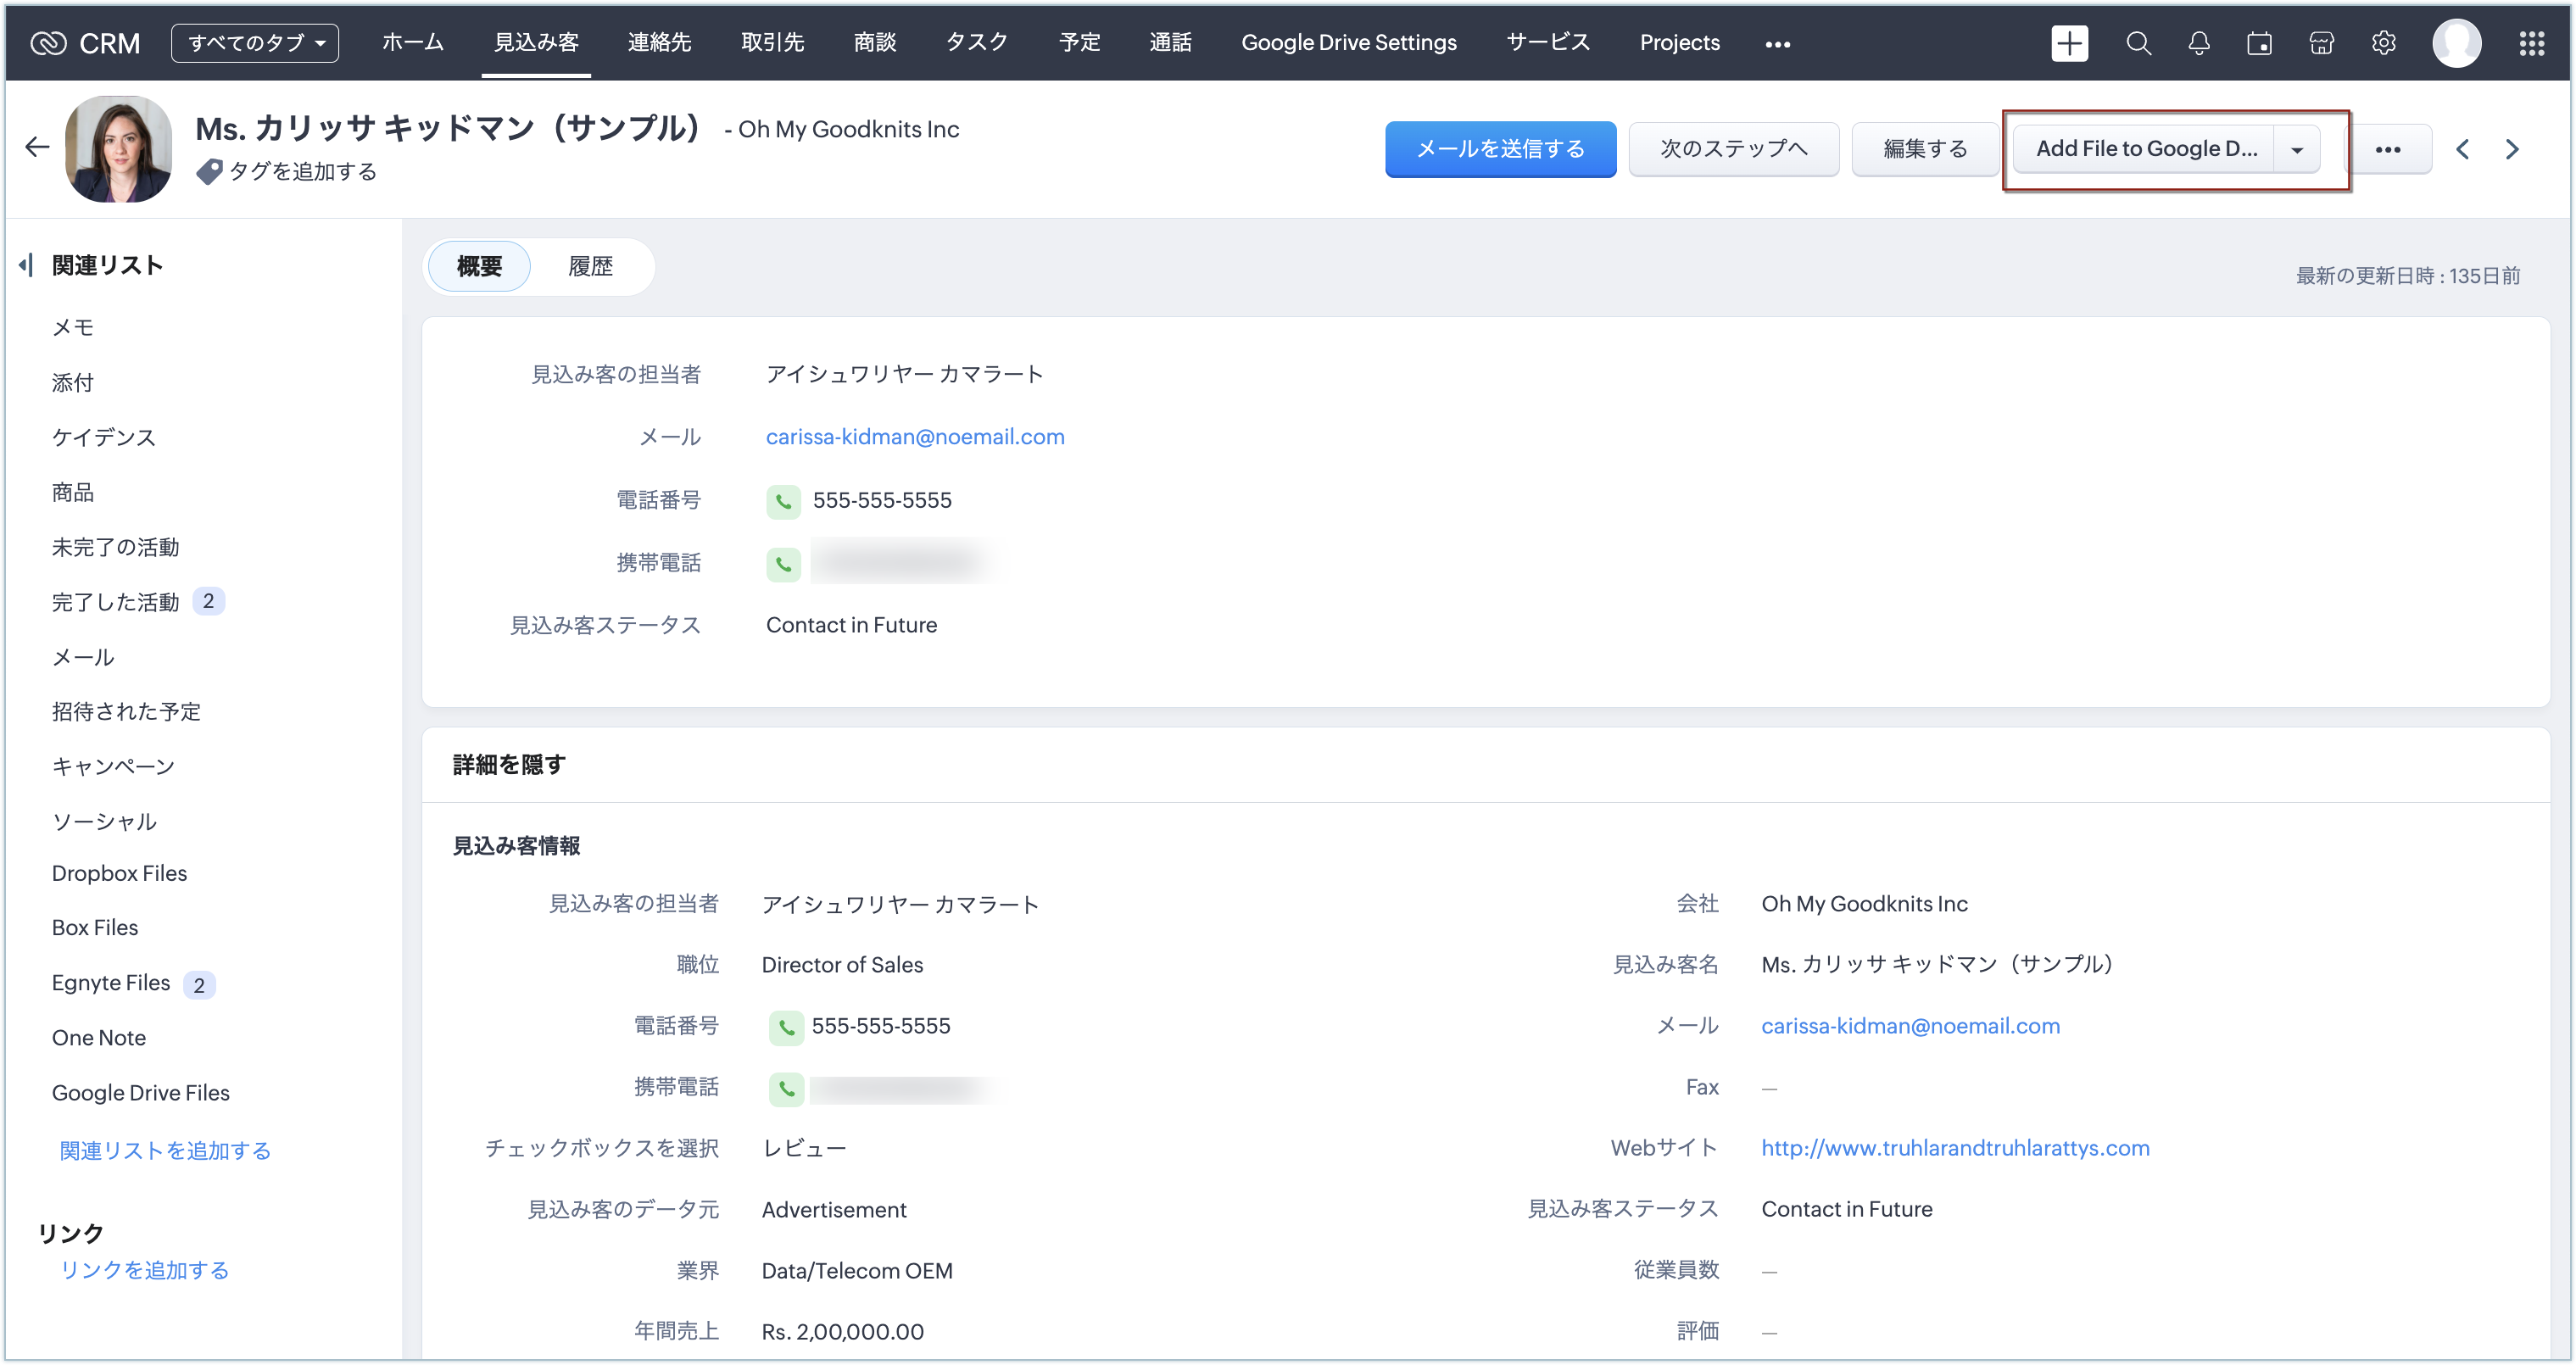Open the calendar icon in the top bar
2576x1365 pixels.
click(x=2259, y=43)
